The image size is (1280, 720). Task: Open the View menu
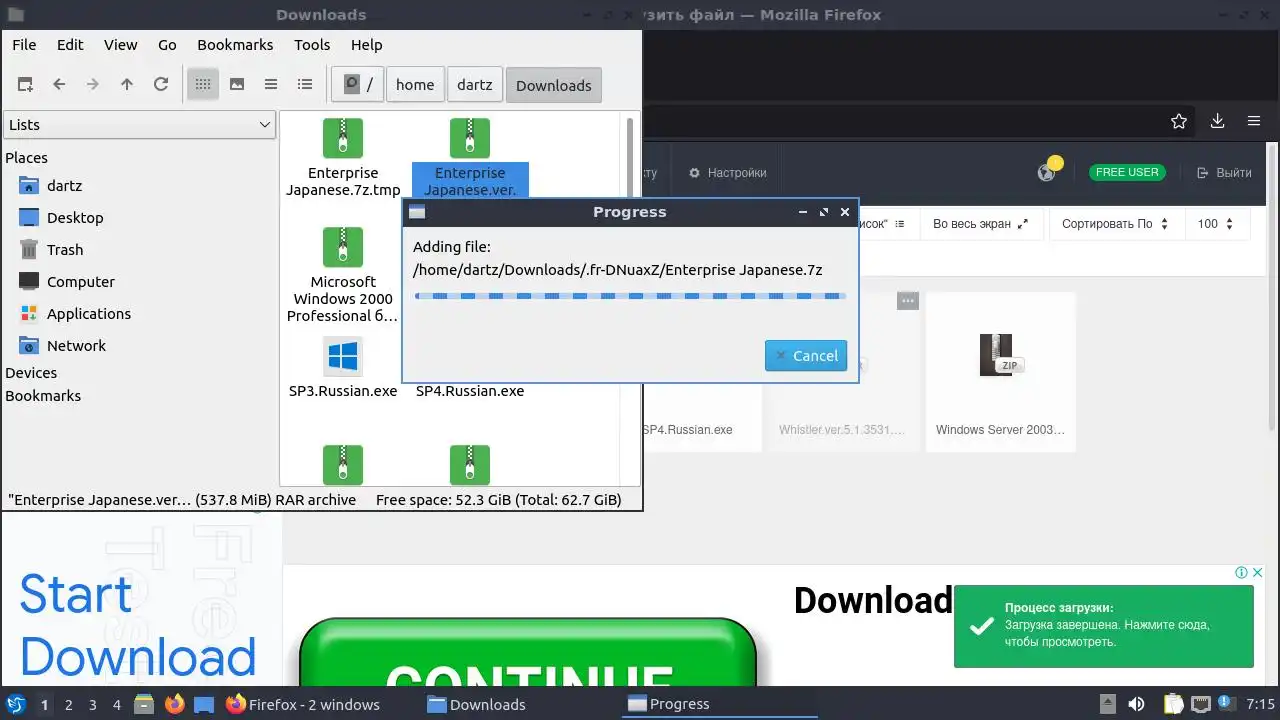(121, 44)
